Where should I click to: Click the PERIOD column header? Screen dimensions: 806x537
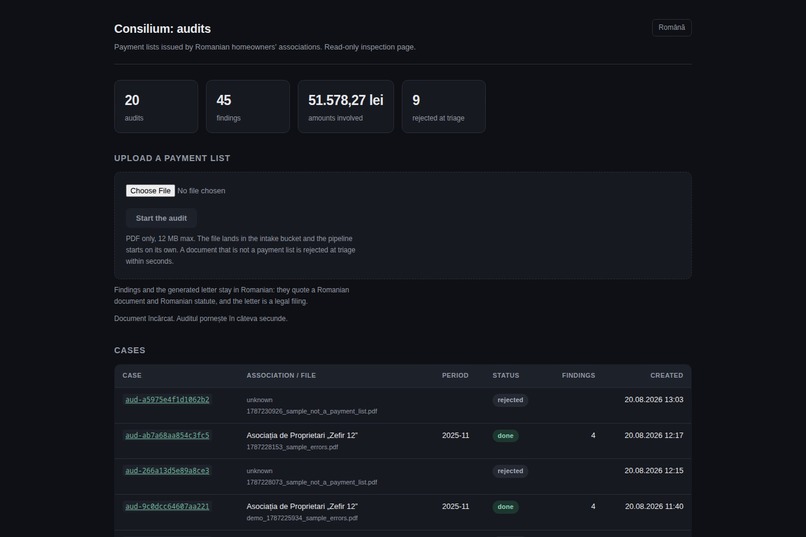tap(455, 376)
